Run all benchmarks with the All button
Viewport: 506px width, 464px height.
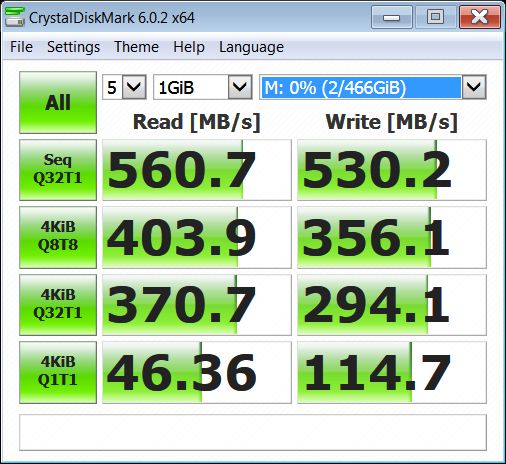[58, 102]
